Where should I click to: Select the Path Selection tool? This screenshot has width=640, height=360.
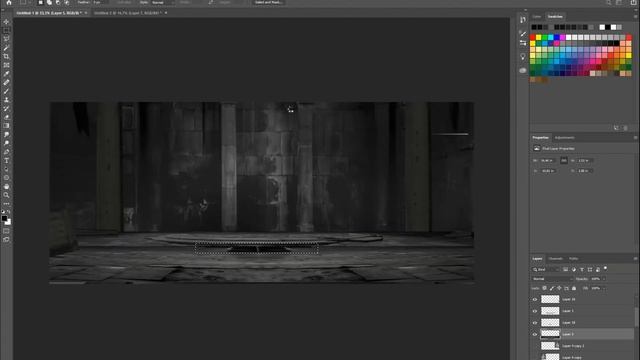[6, 169]
